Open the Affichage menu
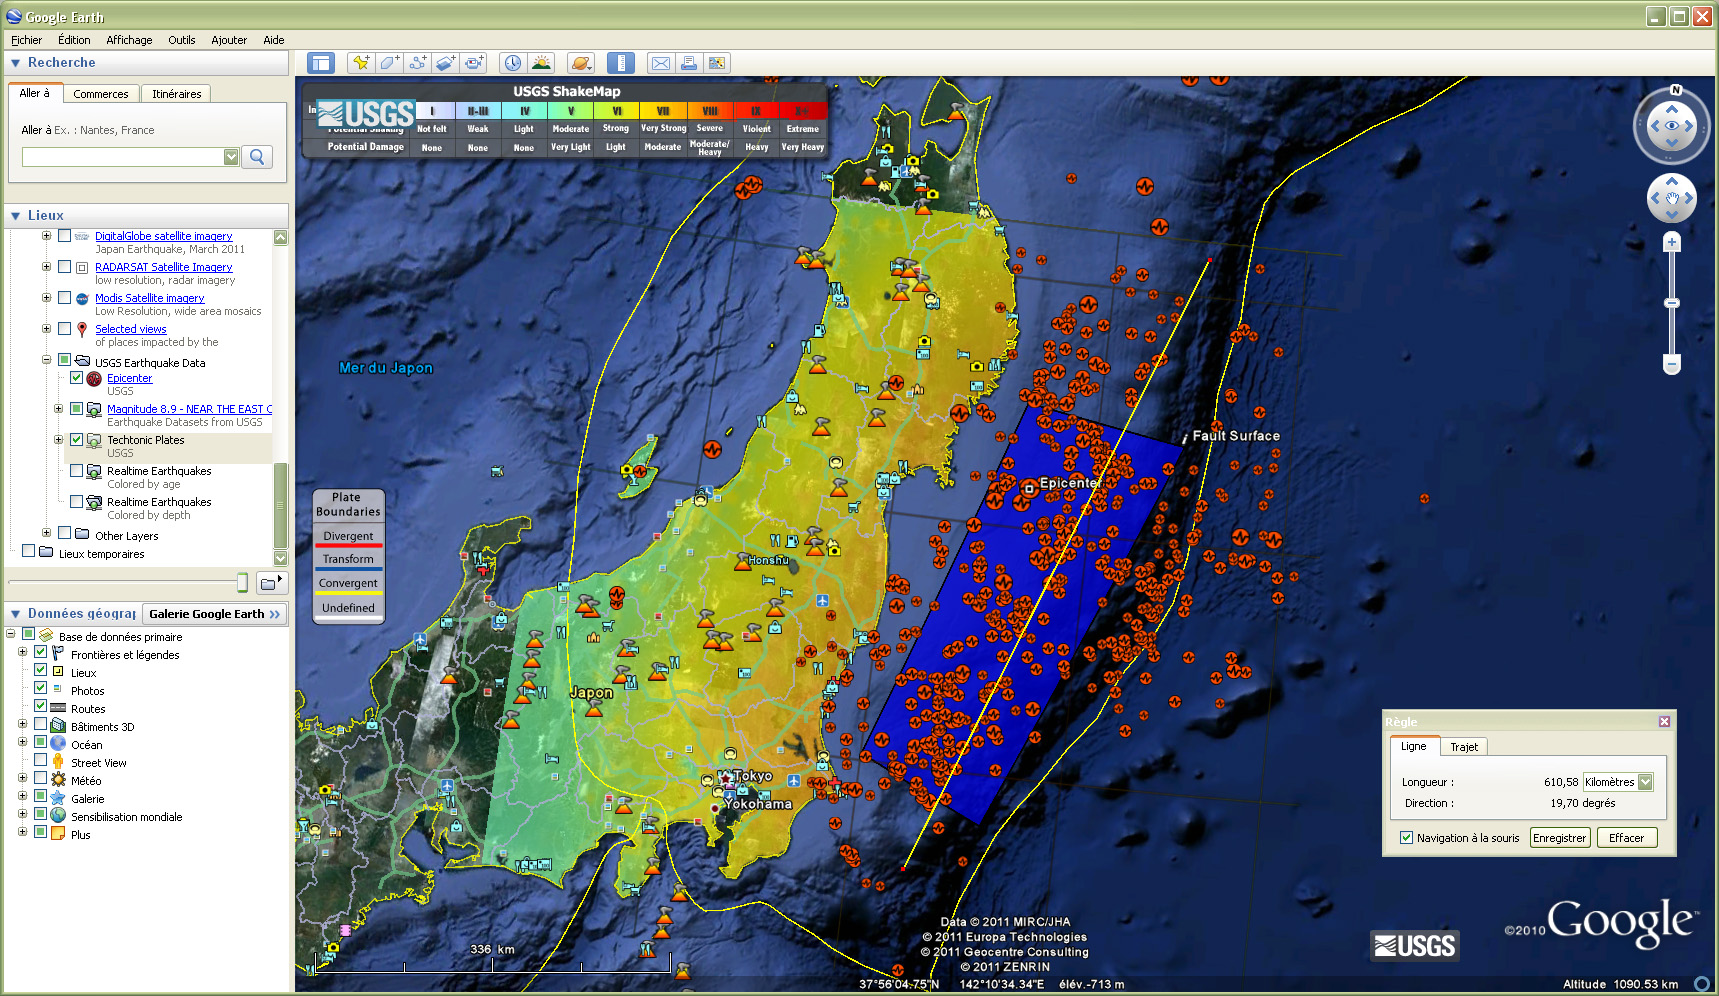The height and width of the screenshot is (996, 1719). (x=129, y=40)
